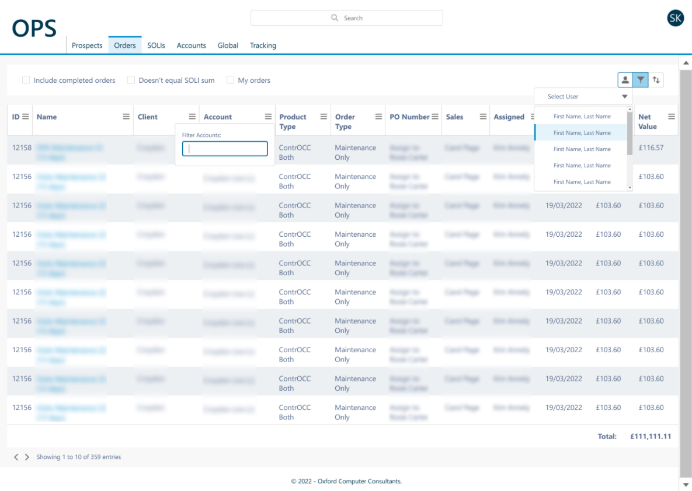Viewport: 692px width, 491px height.
Task: Click the user filter person icon
Action: pos(625,80)
